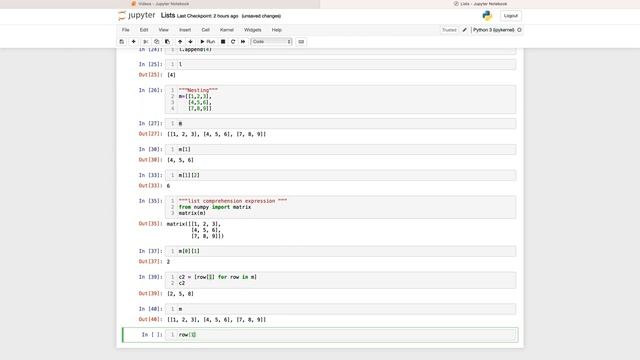Click the Out[33] output value 6
The image size is (640, 360).
pos(168,186)
